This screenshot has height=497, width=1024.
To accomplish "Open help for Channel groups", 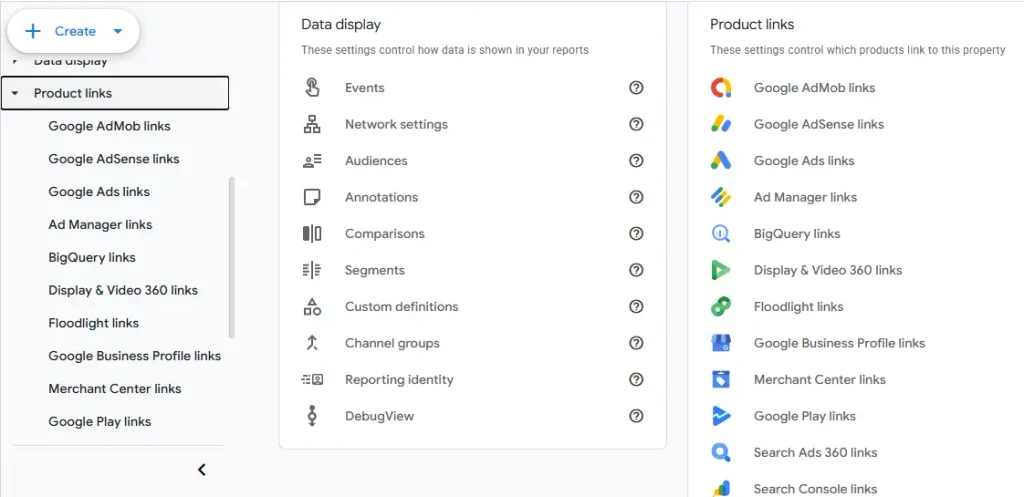I will (636, 343).
